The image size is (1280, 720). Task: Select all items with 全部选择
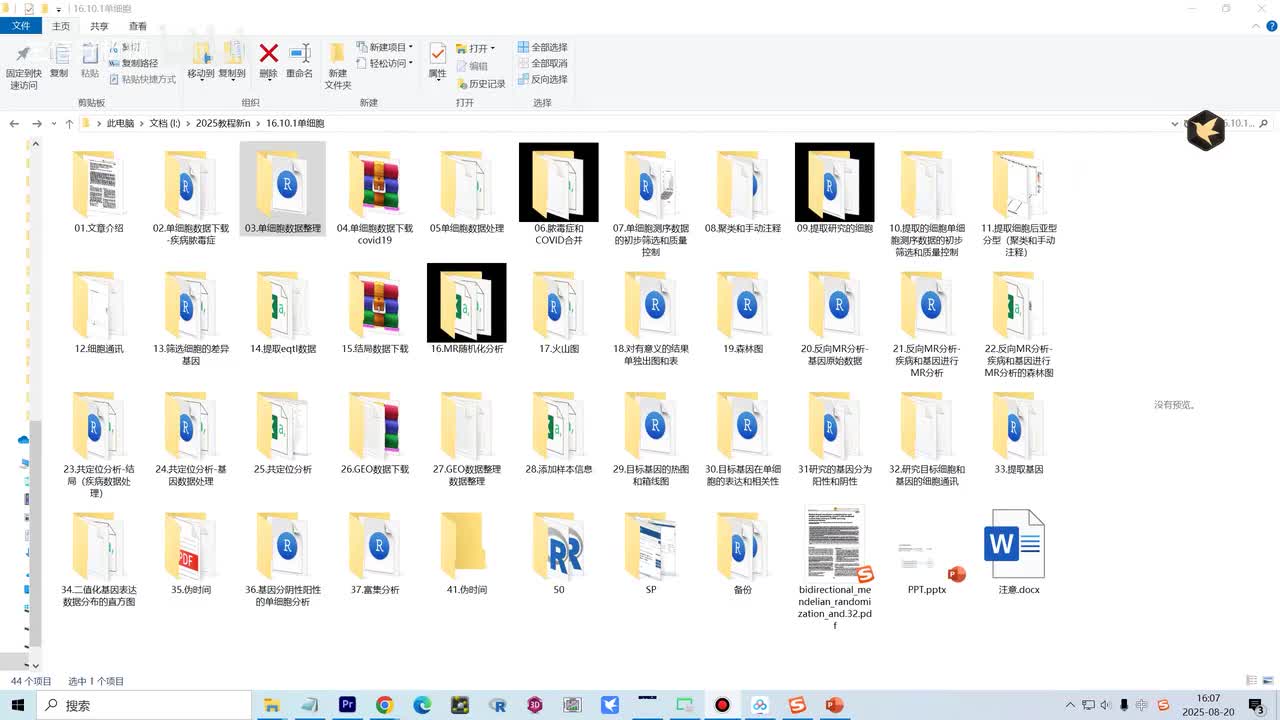click(542, 47)
